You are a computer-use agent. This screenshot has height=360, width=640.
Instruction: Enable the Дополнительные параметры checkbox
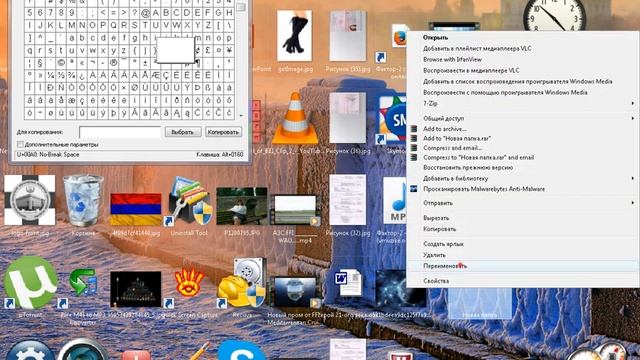click(x=20, y=144)
